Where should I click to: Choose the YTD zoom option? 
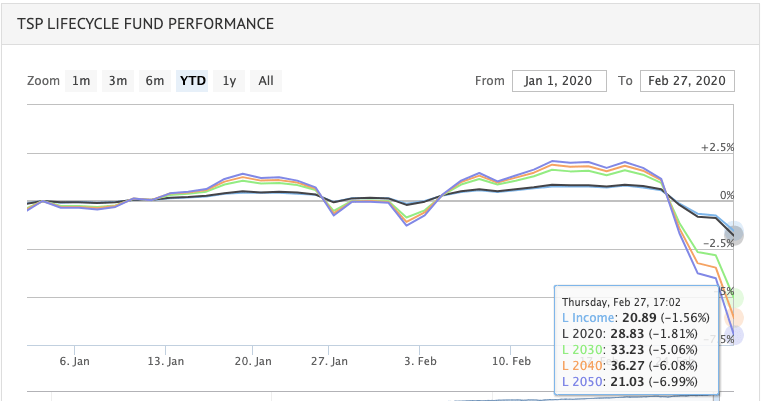pos(192,81)
